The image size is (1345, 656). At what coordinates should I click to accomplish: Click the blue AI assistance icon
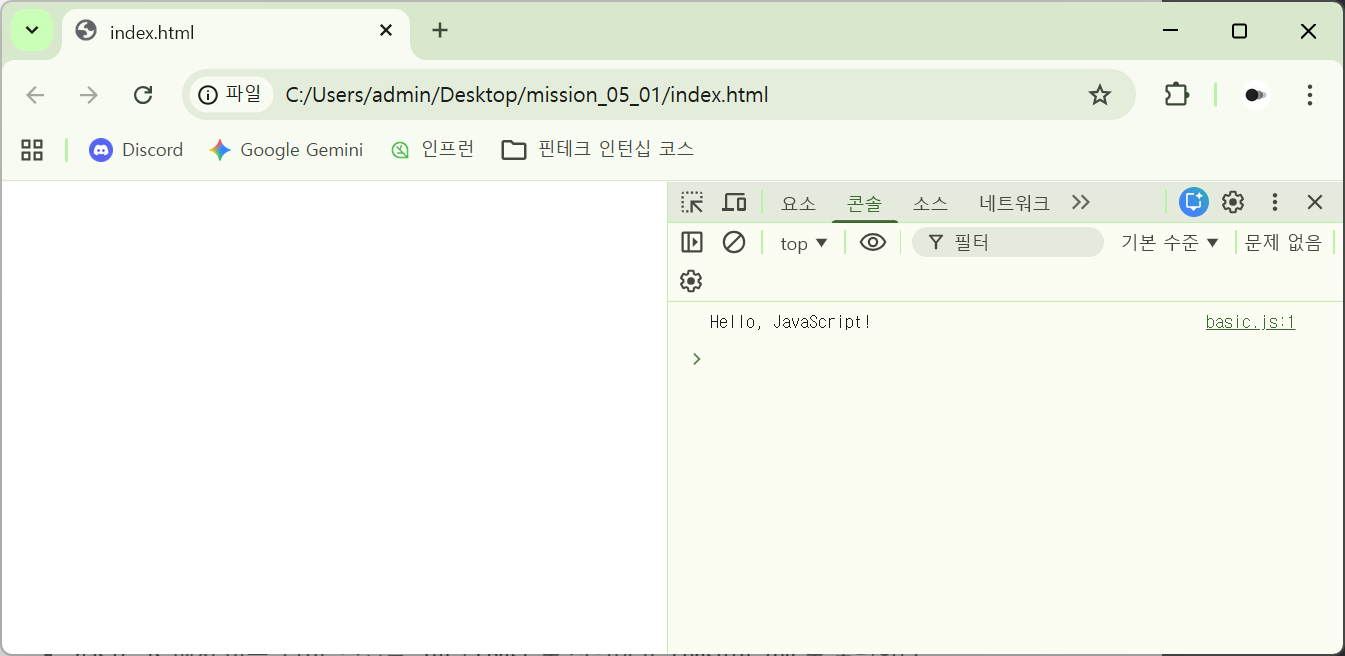click(x=1193, y=202)
